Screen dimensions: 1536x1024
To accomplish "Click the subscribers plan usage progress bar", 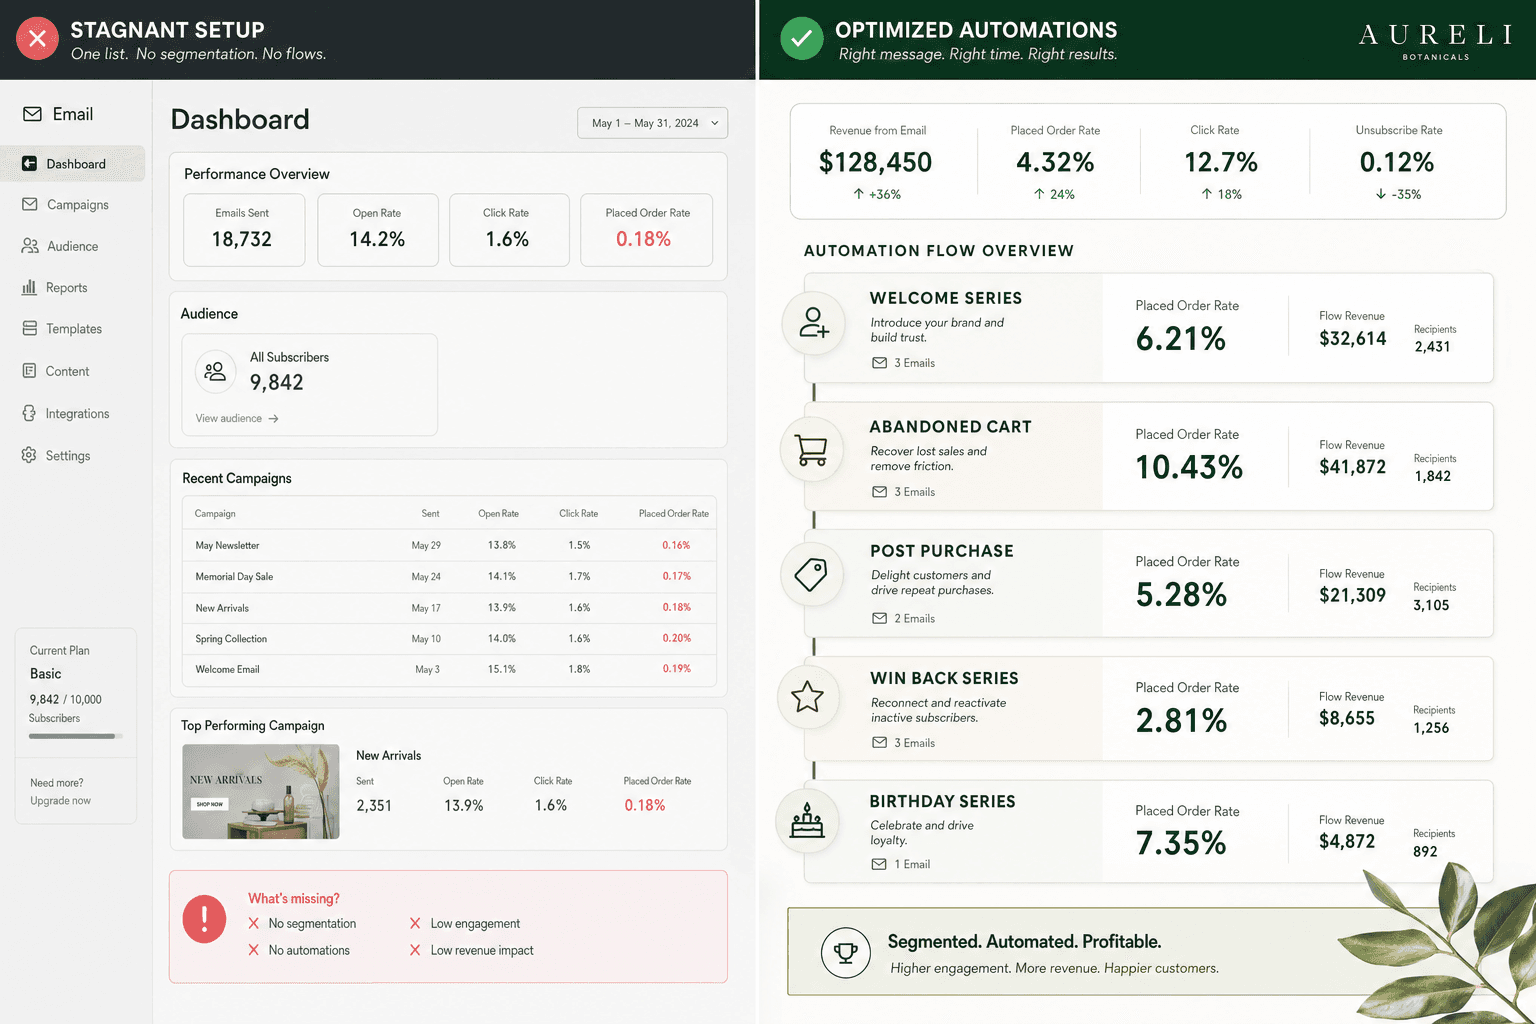I will [75, 736].
